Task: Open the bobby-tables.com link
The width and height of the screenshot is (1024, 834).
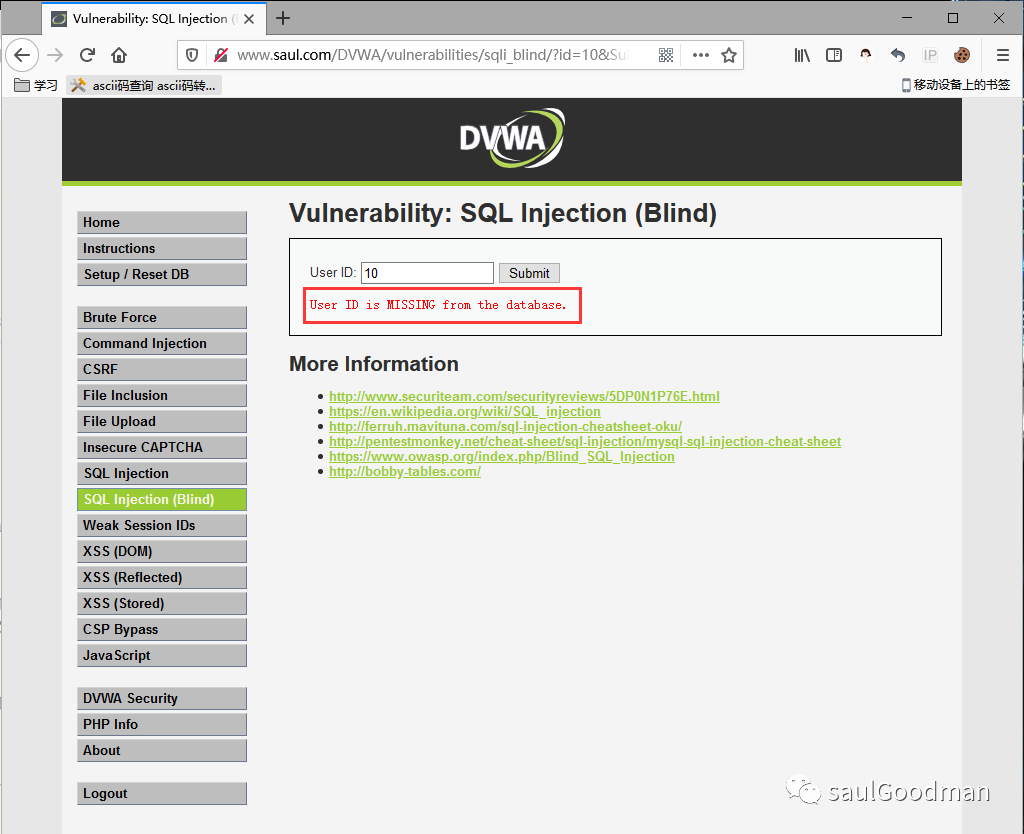Action: (x=405, y=472)
